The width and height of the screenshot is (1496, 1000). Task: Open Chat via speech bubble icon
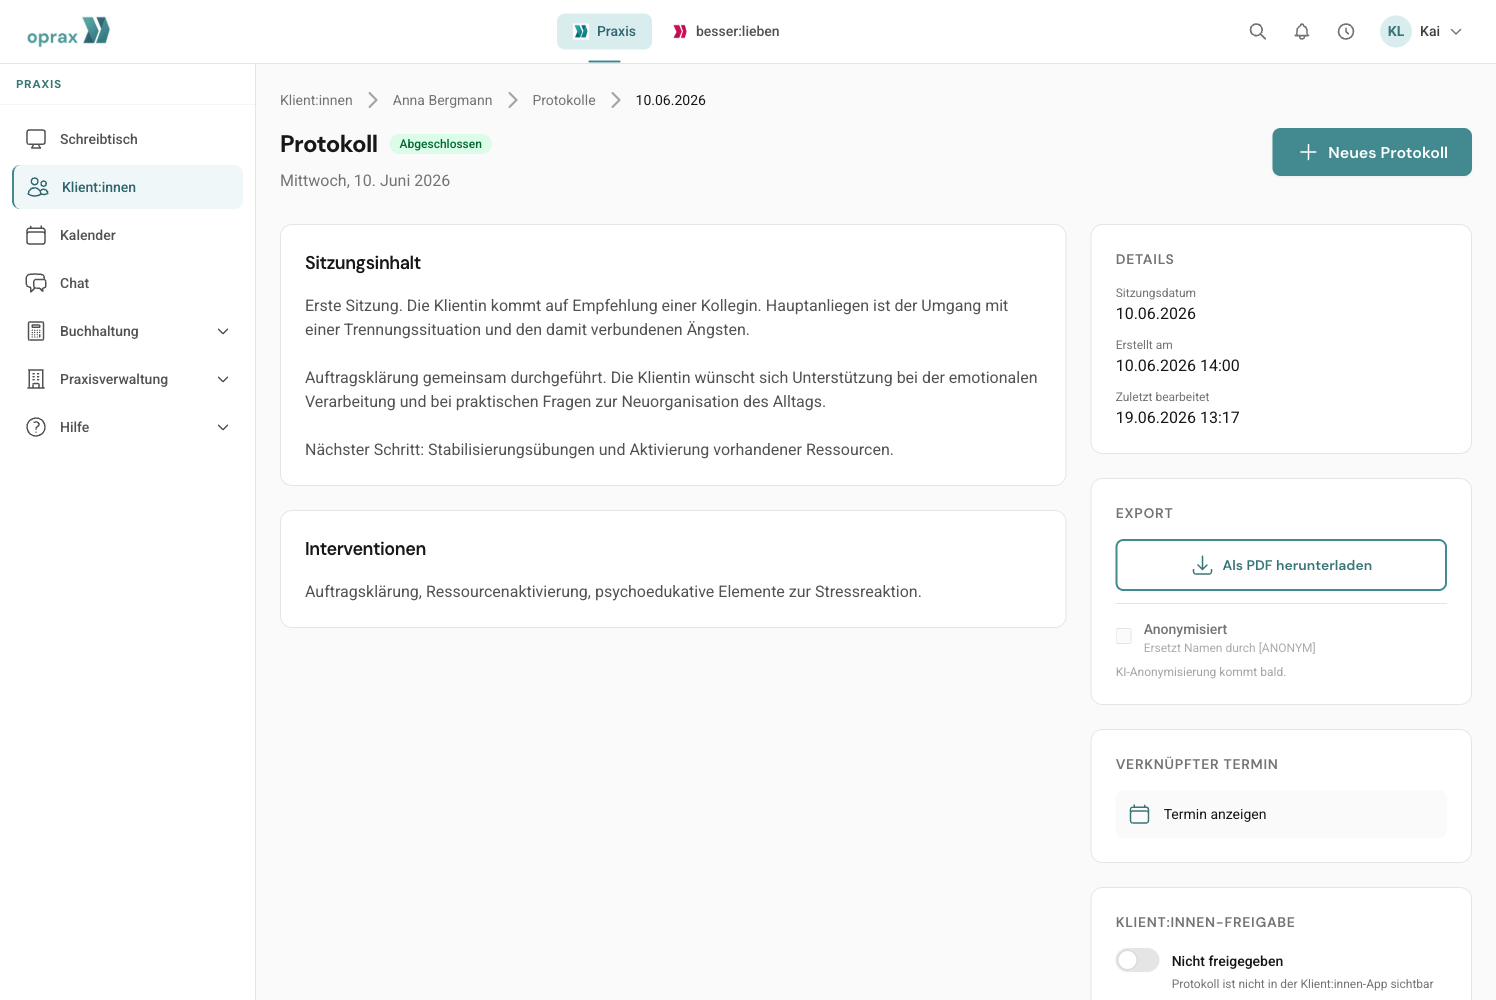click(x=36, y=283)
